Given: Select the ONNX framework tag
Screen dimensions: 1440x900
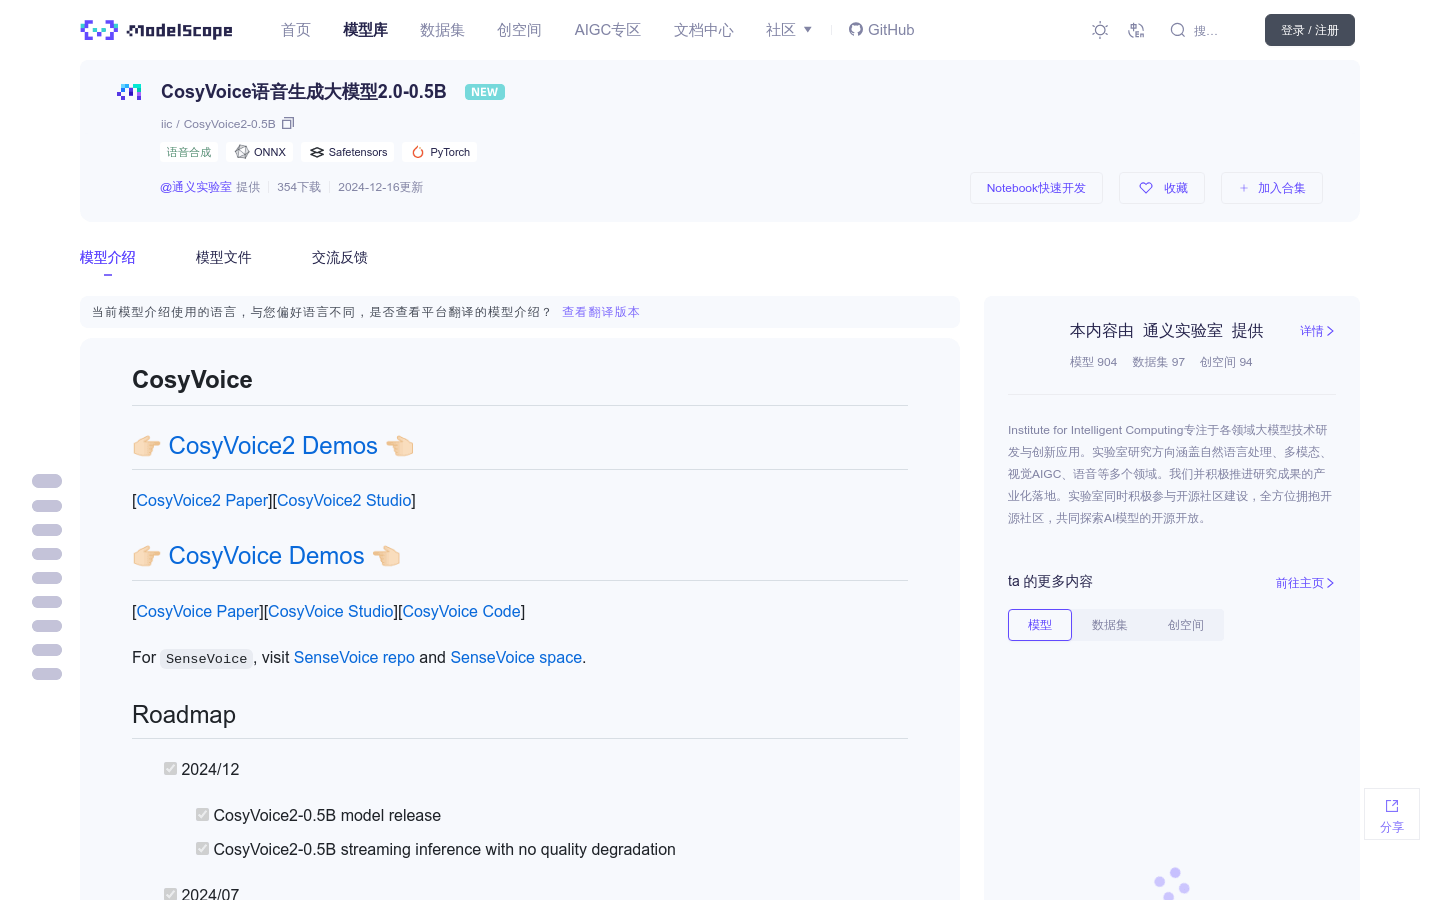Looking at the screenshot, I should 261,152.
